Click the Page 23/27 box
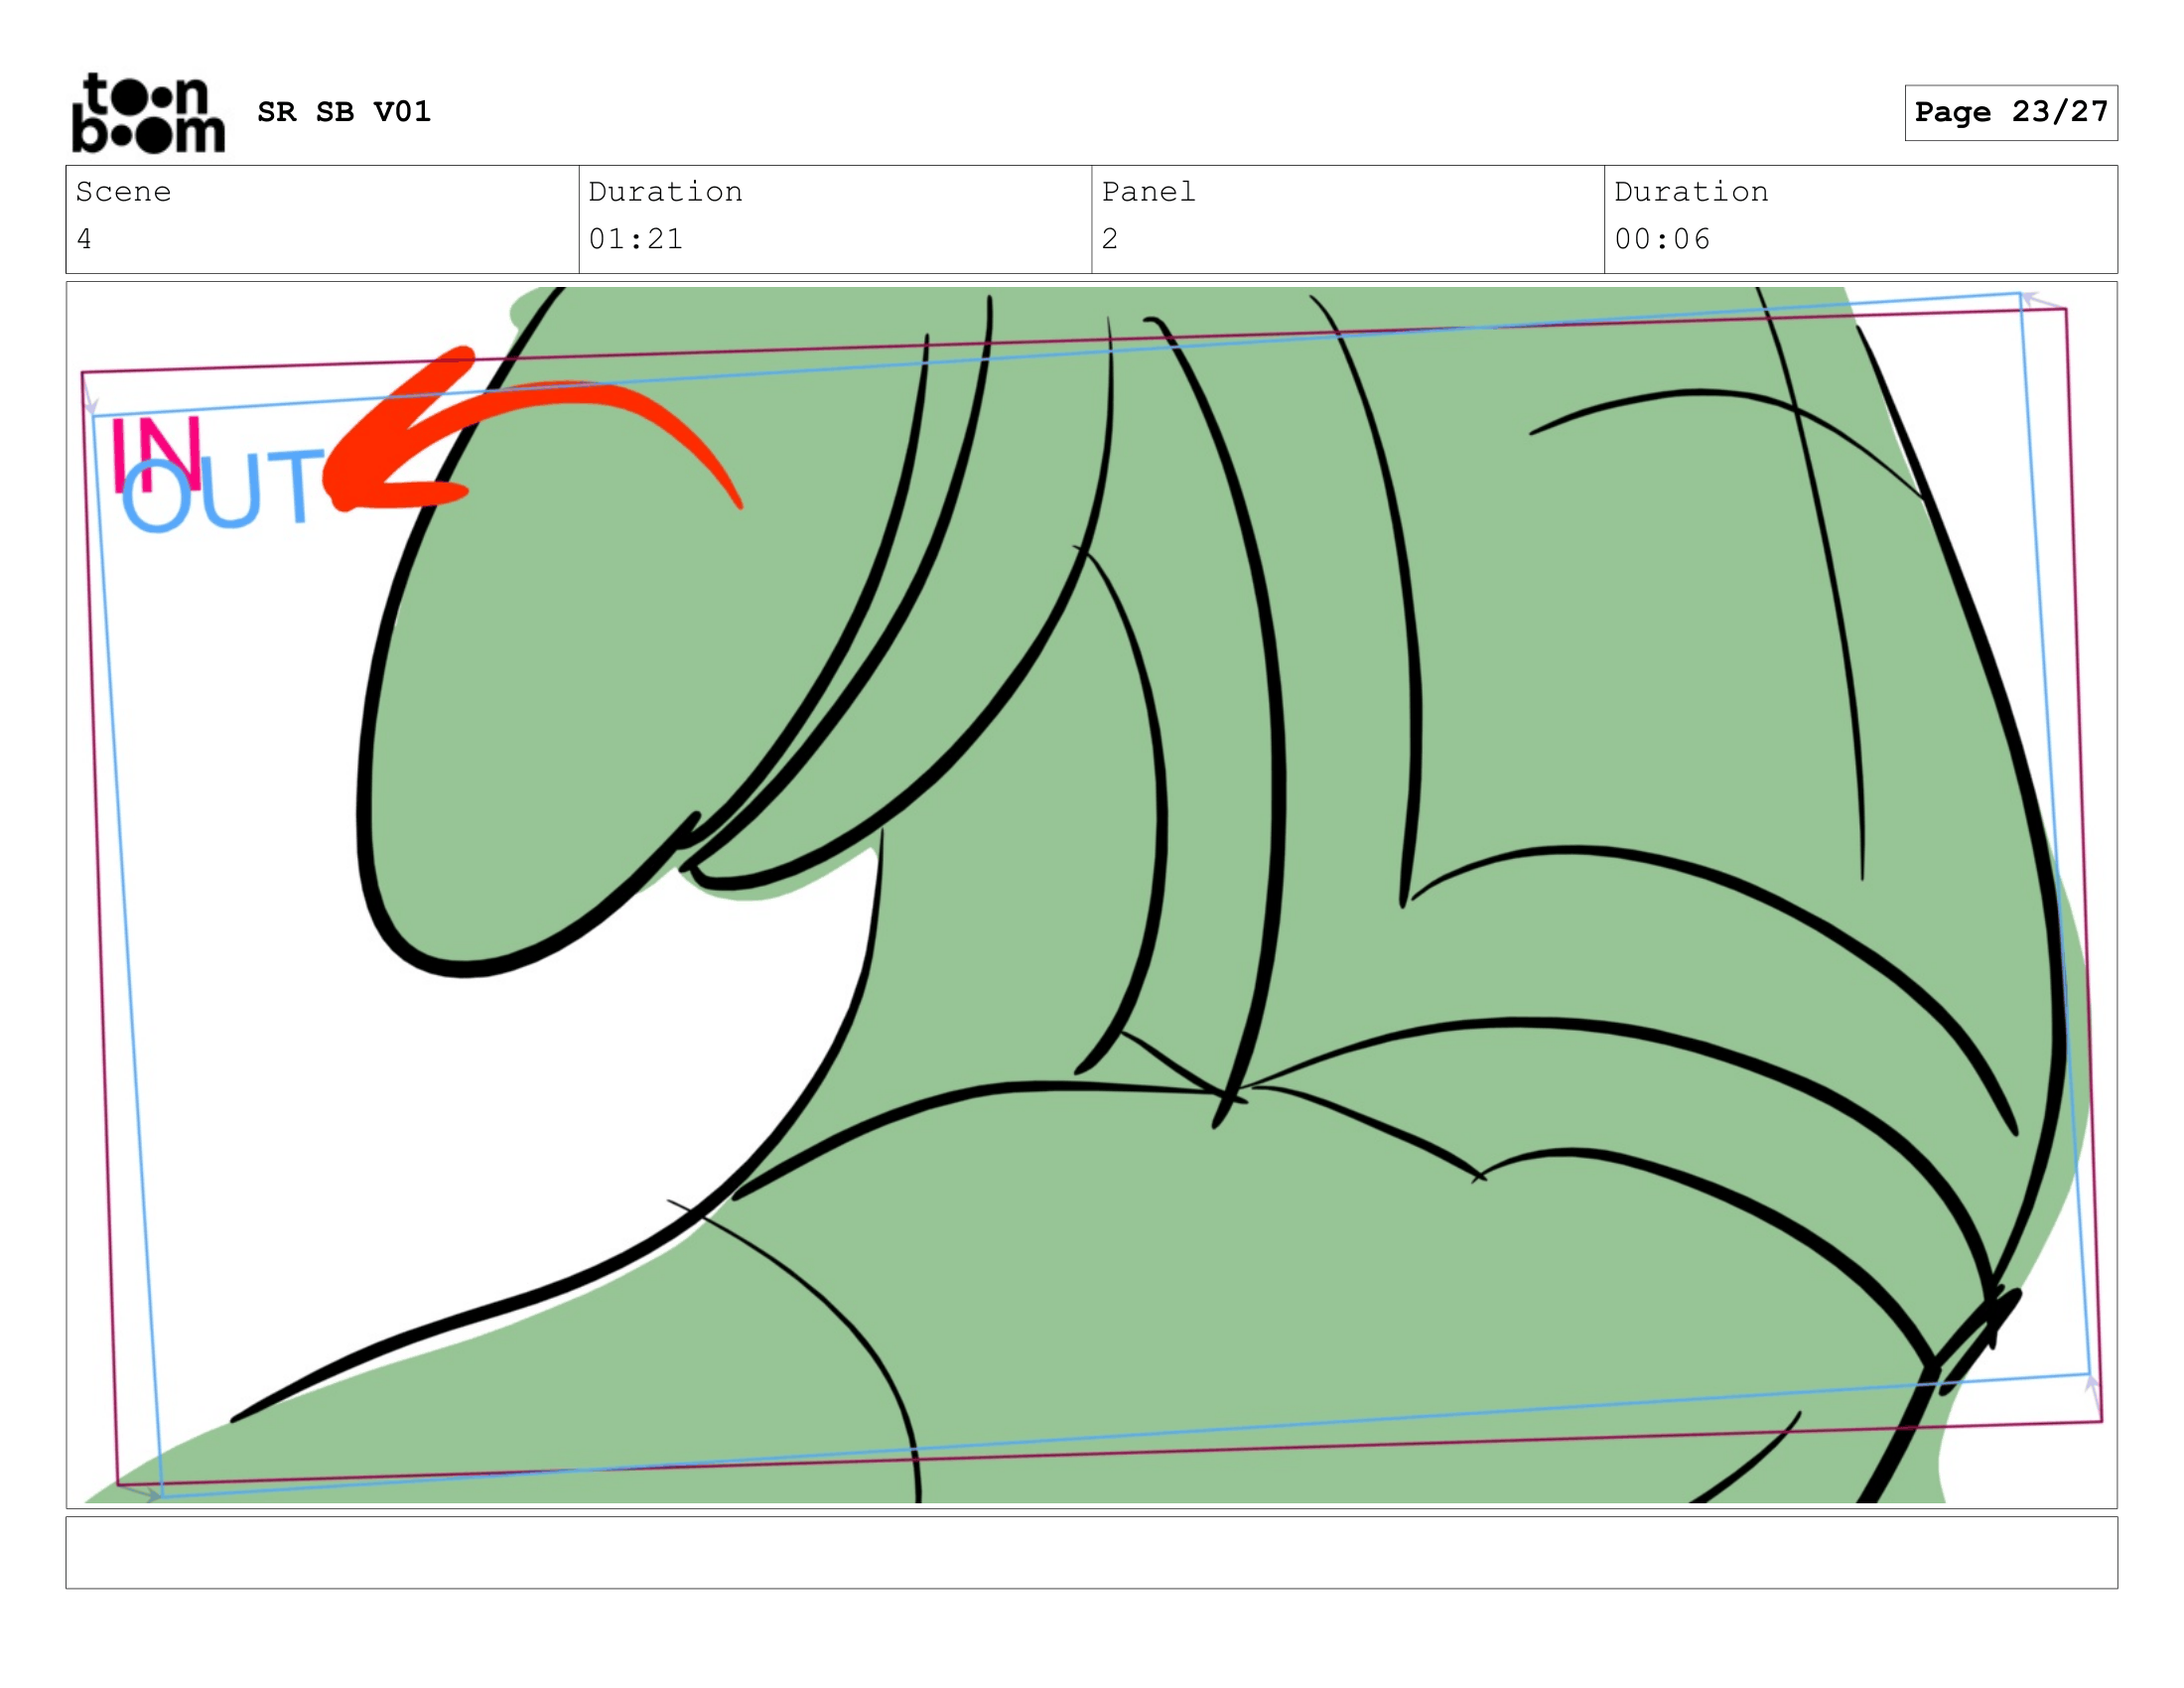The width and height of the screenshot is (2184, 1688). click(2010, 112)
